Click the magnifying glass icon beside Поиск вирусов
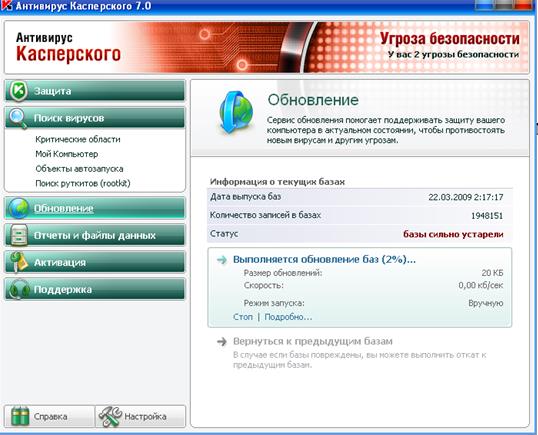 point(17,118)
